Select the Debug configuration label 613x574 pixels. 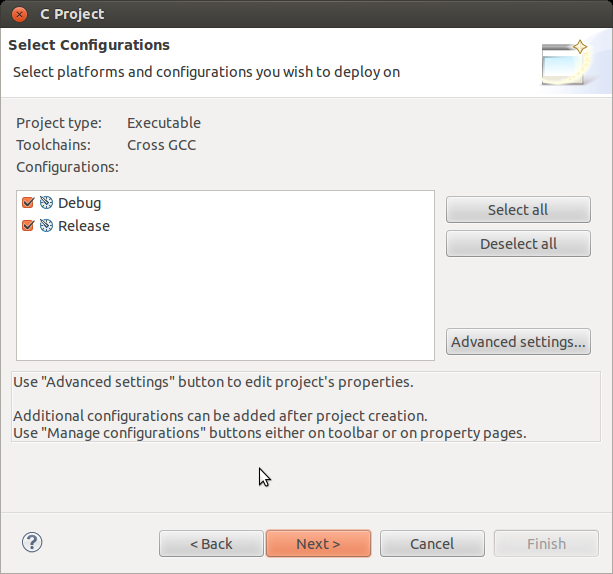79,203
